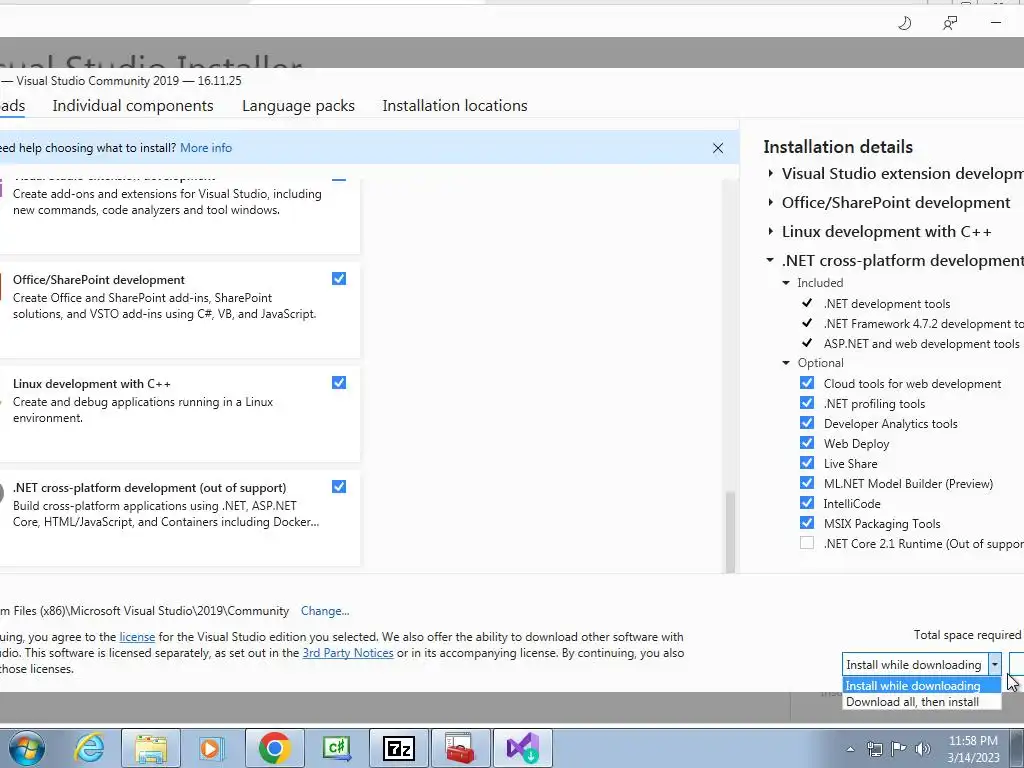Expand Linux development with C++ details
The image size is (1024, 768).
pos(771,231)
